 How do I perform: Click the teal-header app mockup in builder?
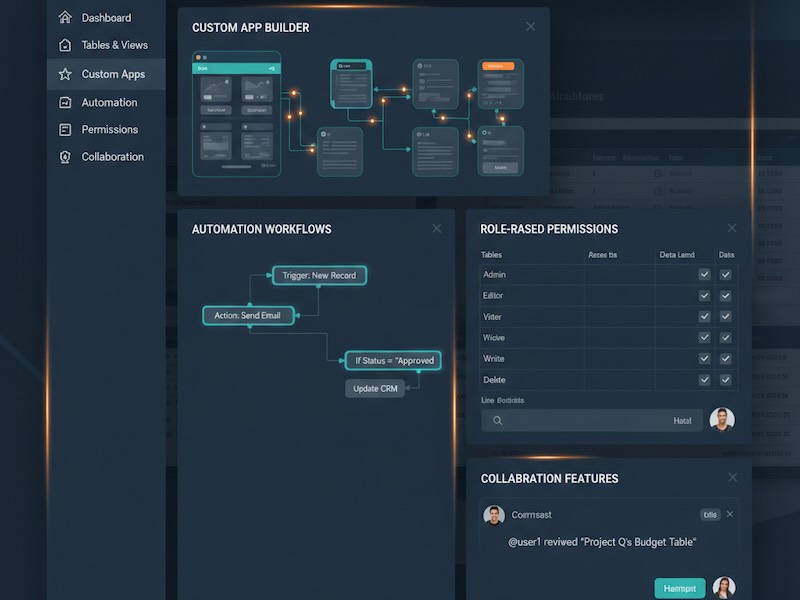point(236,114)
